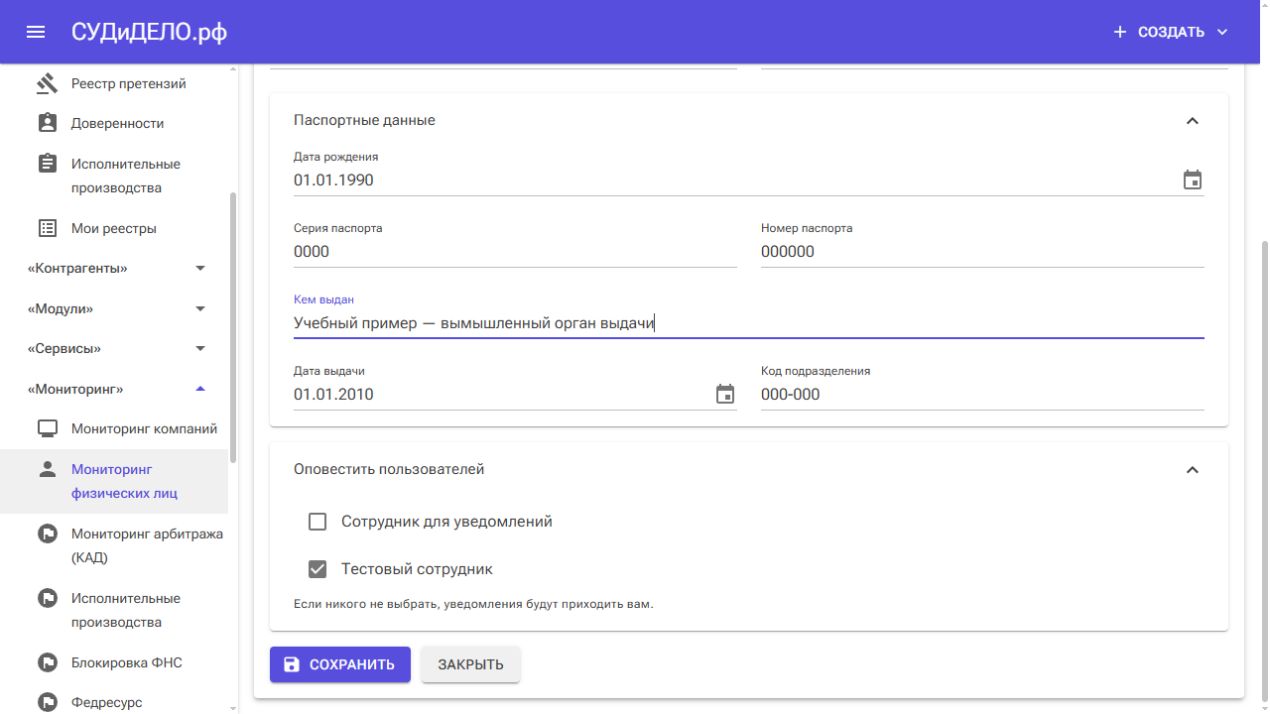The width and height of the screenshot is (1270, 714).
Task: Click the Федресурс flag icon
Action: click(x=47, y=702)
